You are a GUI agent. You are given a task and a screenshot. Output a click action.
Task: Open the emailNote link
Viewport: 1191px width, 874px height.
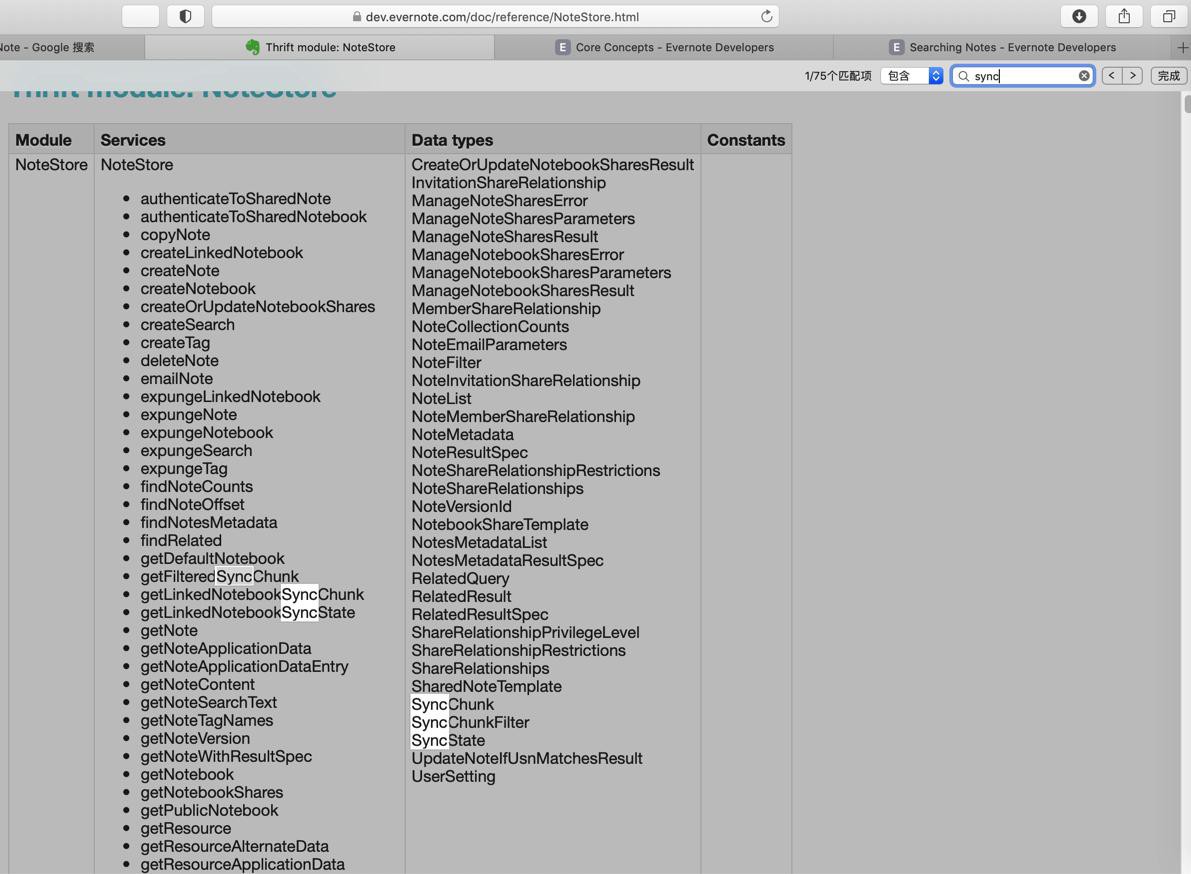tap(176, 379)
